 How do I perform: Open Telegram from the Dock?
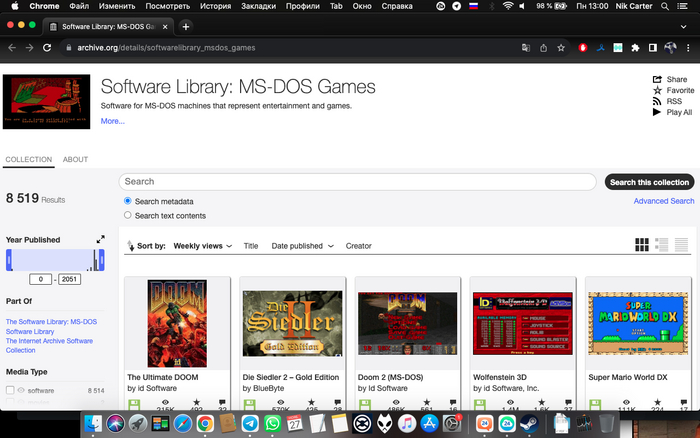pyautogui.click(x=250, y=423)
